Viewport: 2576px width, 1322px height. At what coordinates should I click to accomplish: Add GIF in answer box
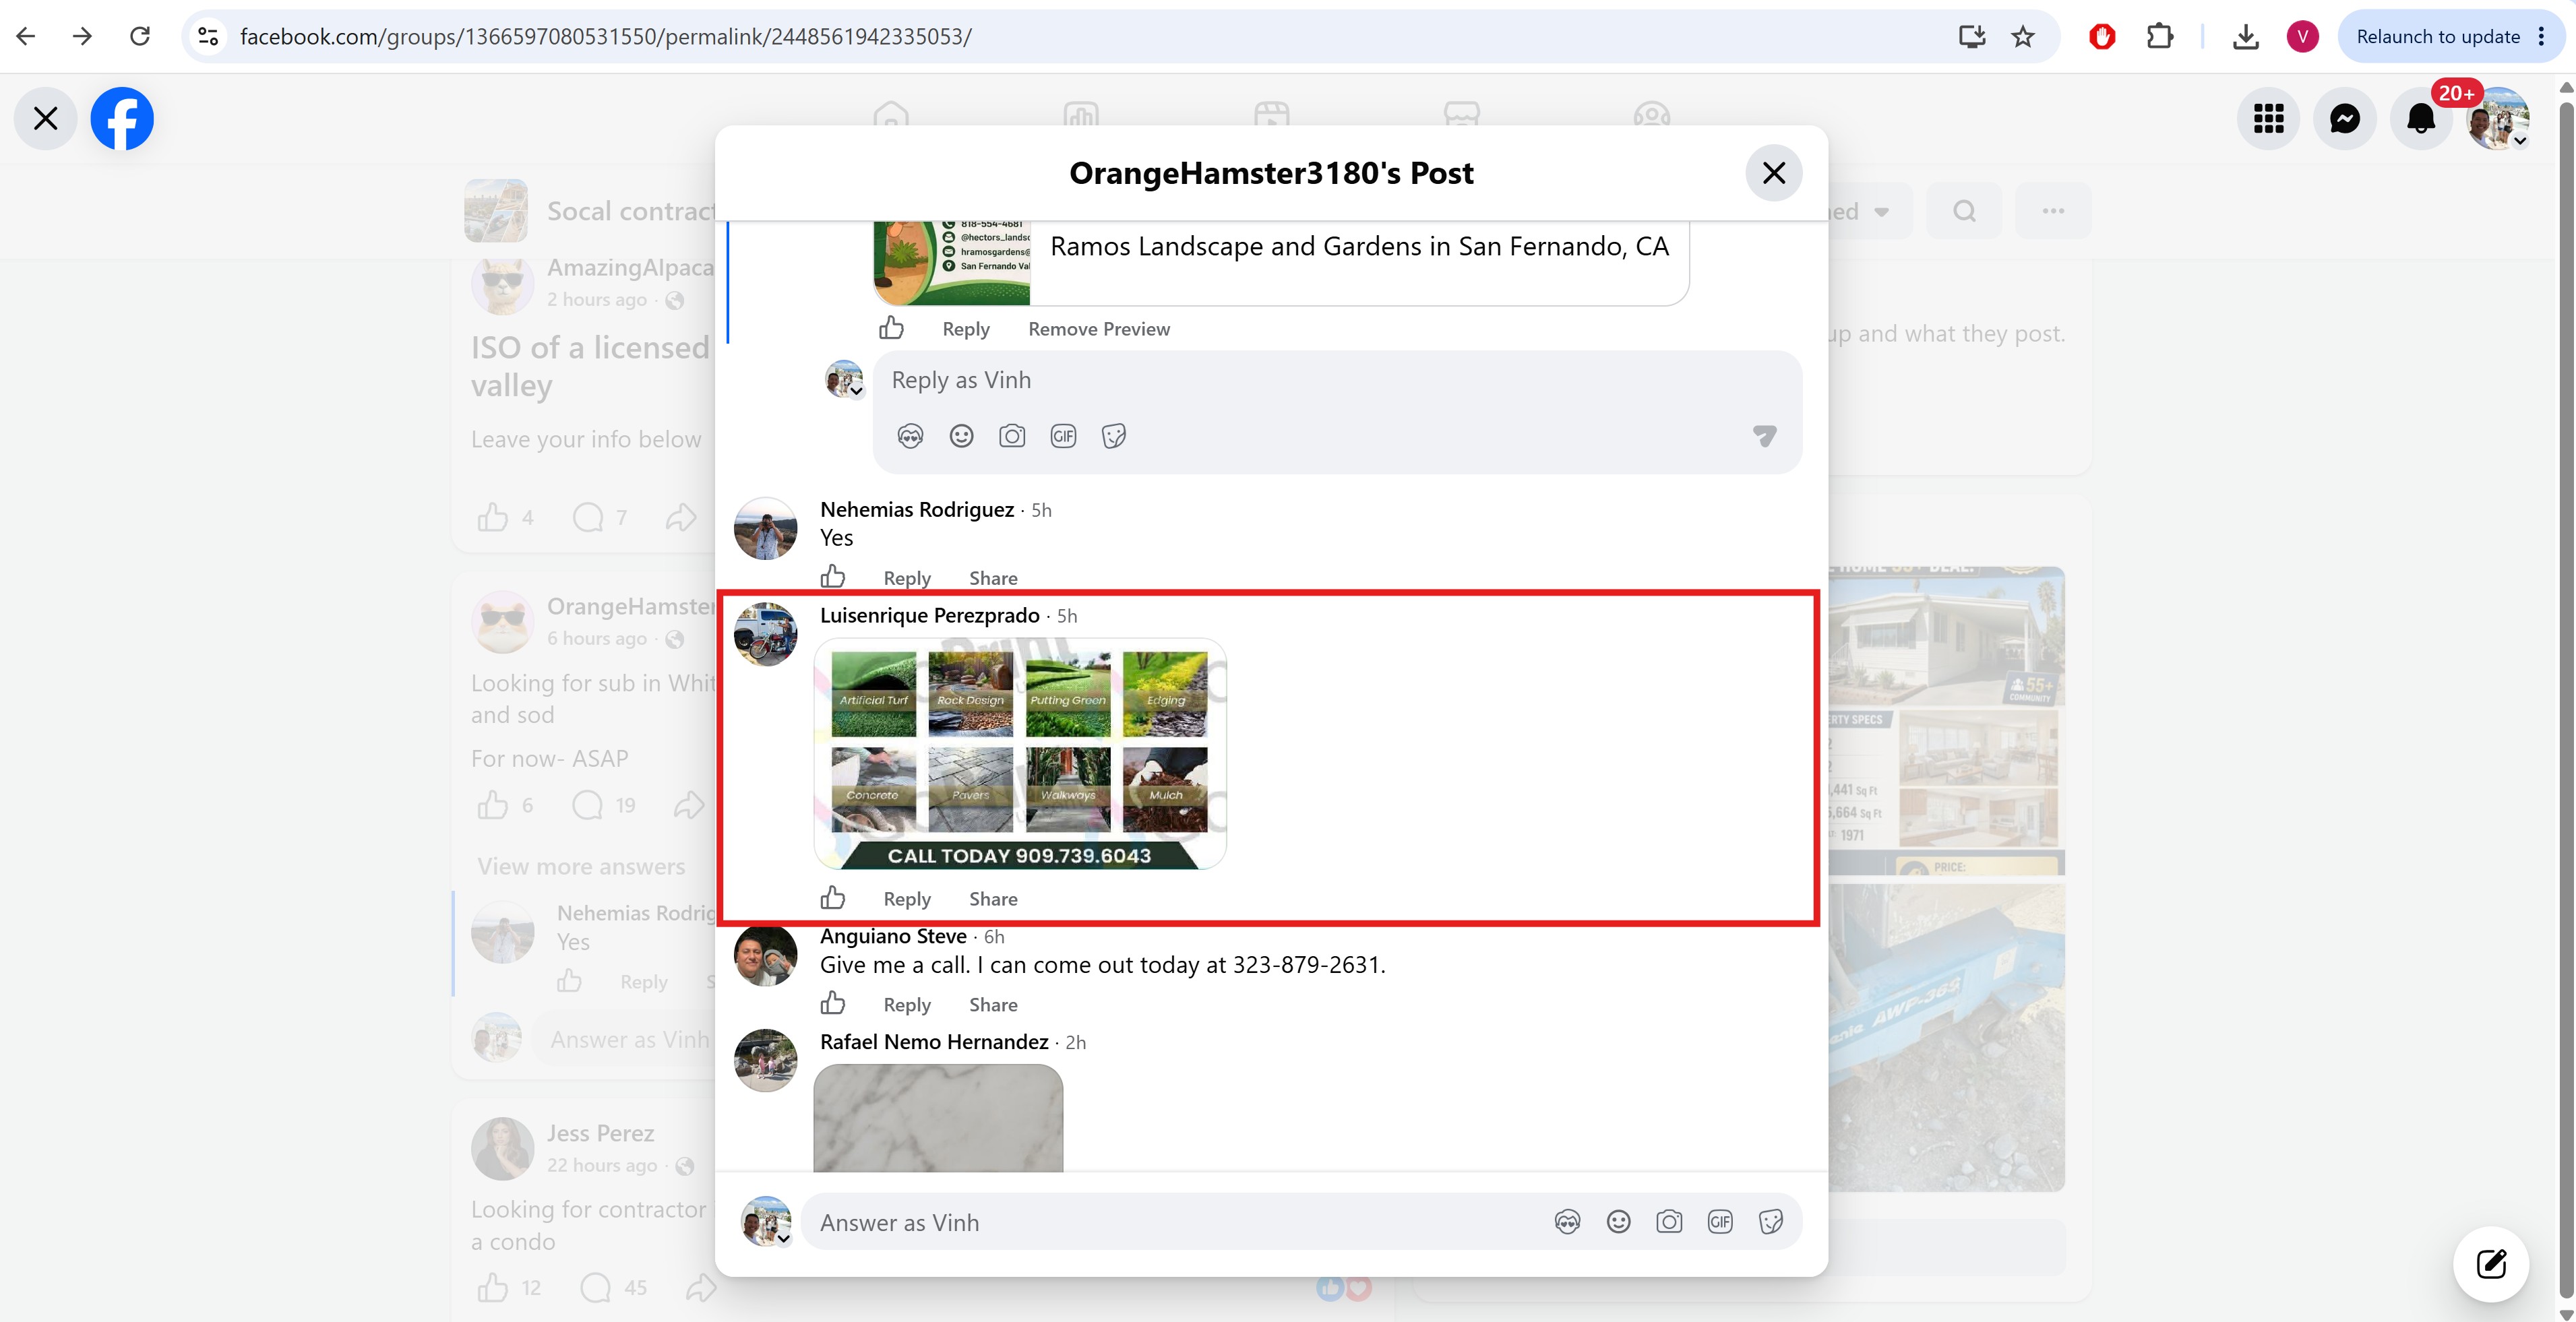[x=1720, y=1222]
